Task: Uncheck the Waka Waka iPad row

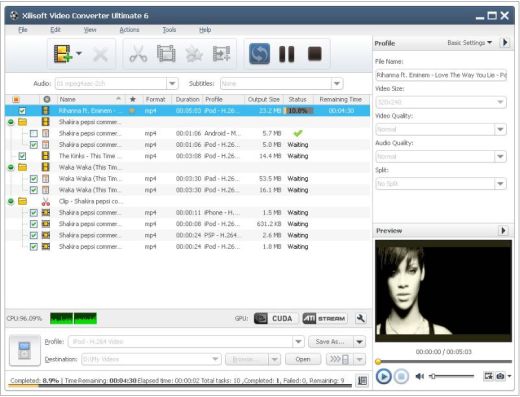Action: tap(34, 179)
